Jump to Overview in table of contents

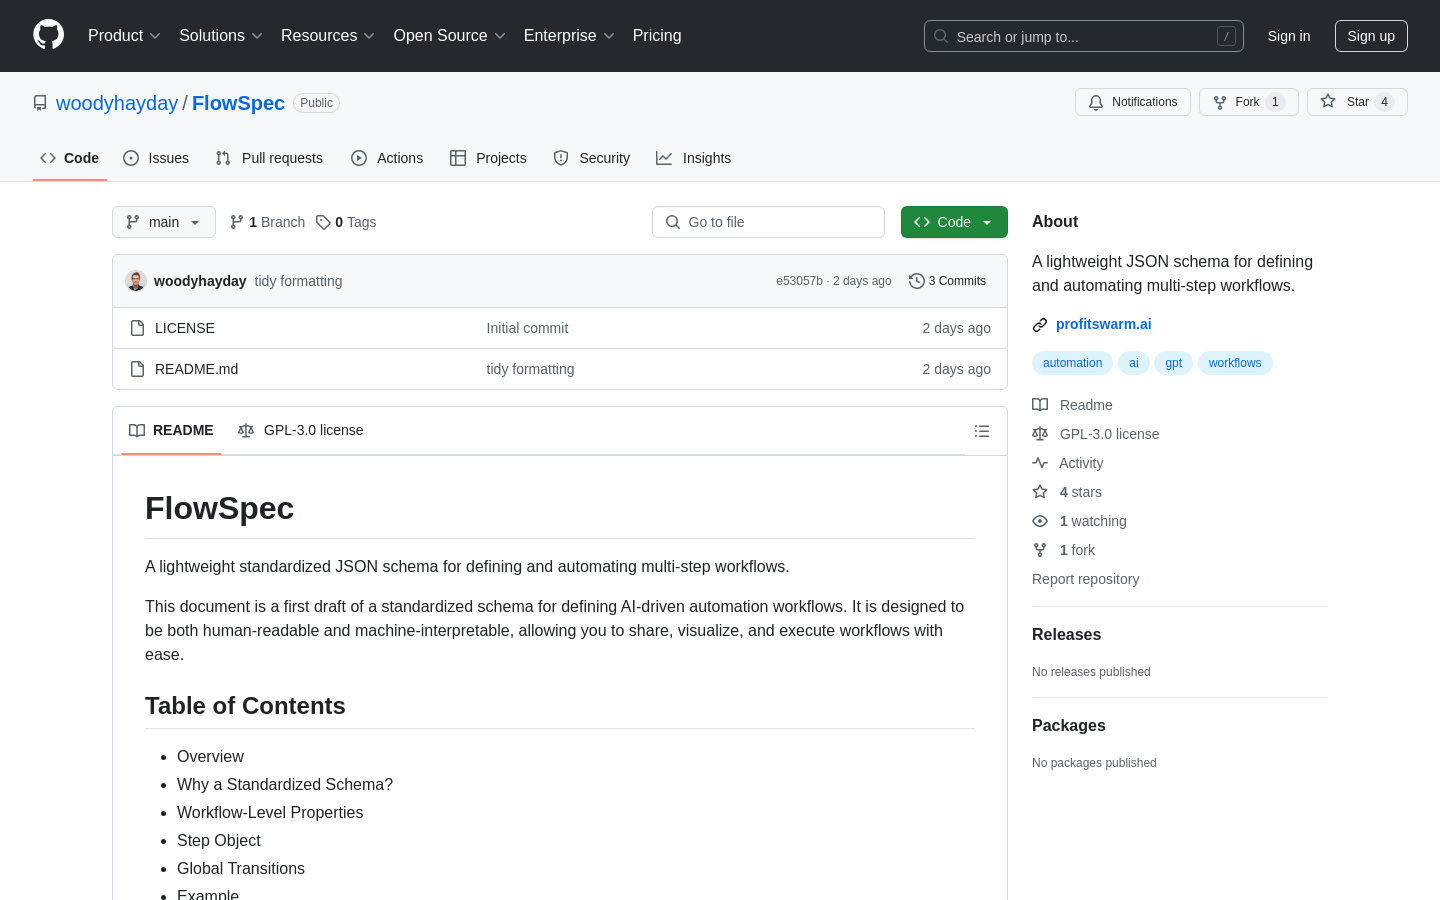coord(210,757)
